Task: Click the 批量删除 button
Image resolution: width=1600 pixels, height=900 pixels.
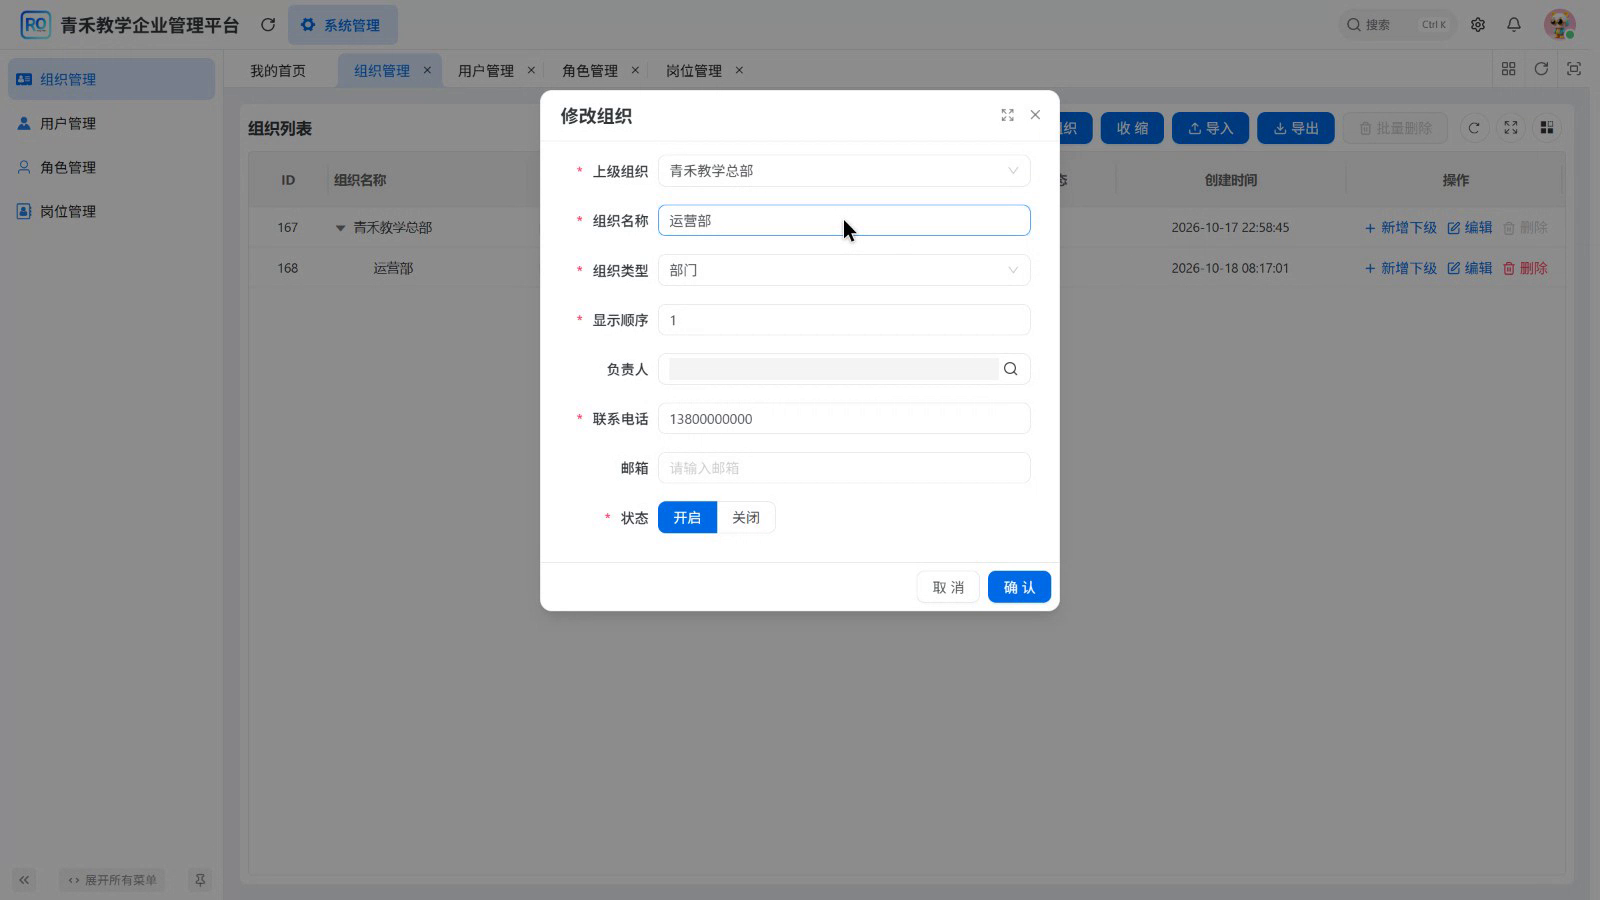Action: 1395,128
